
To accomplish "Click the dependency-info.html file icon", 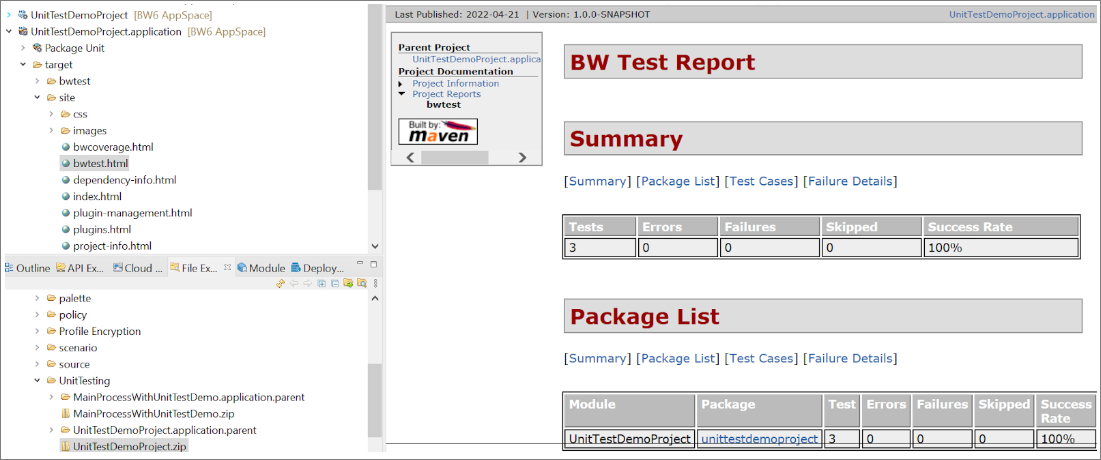I will [66, 180].
